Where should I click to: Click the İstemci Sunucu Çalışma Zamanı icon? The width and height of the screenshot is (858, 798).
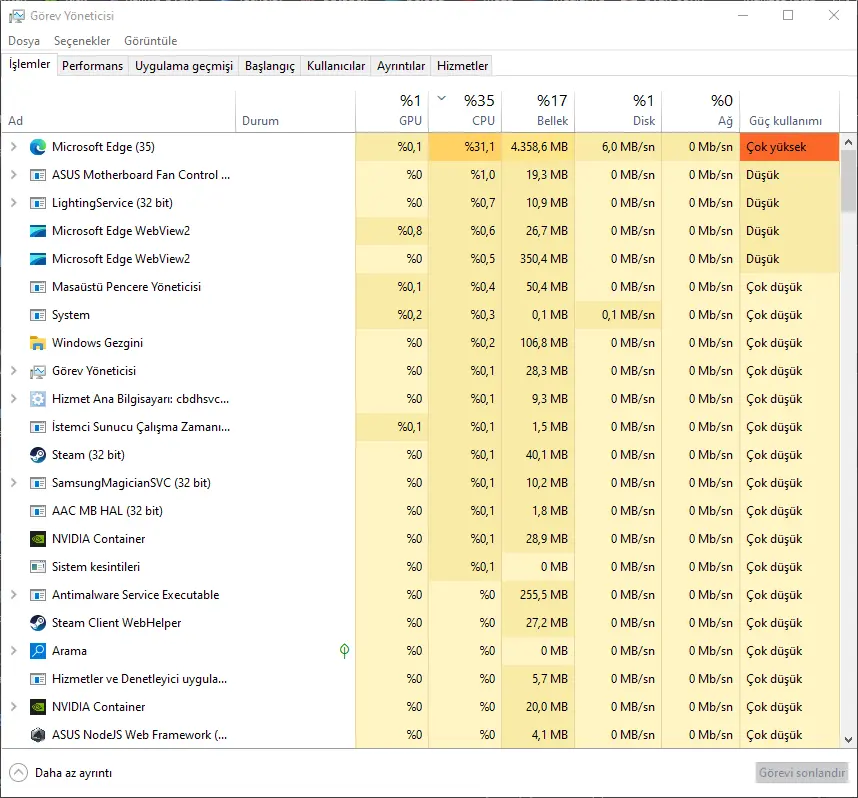[x=38, y=427]
